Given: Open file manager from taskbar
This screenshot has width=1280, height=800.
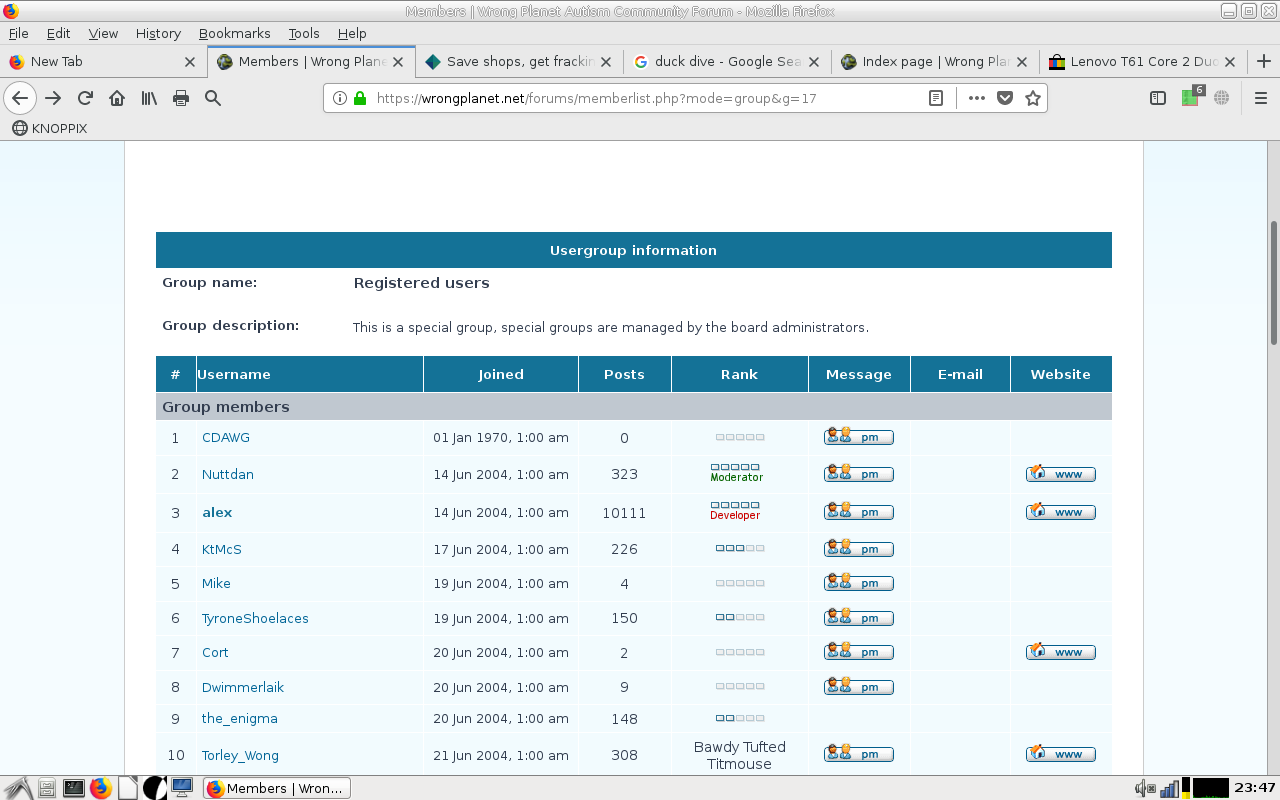Looking at the screenshot, I should coord(46,788).
